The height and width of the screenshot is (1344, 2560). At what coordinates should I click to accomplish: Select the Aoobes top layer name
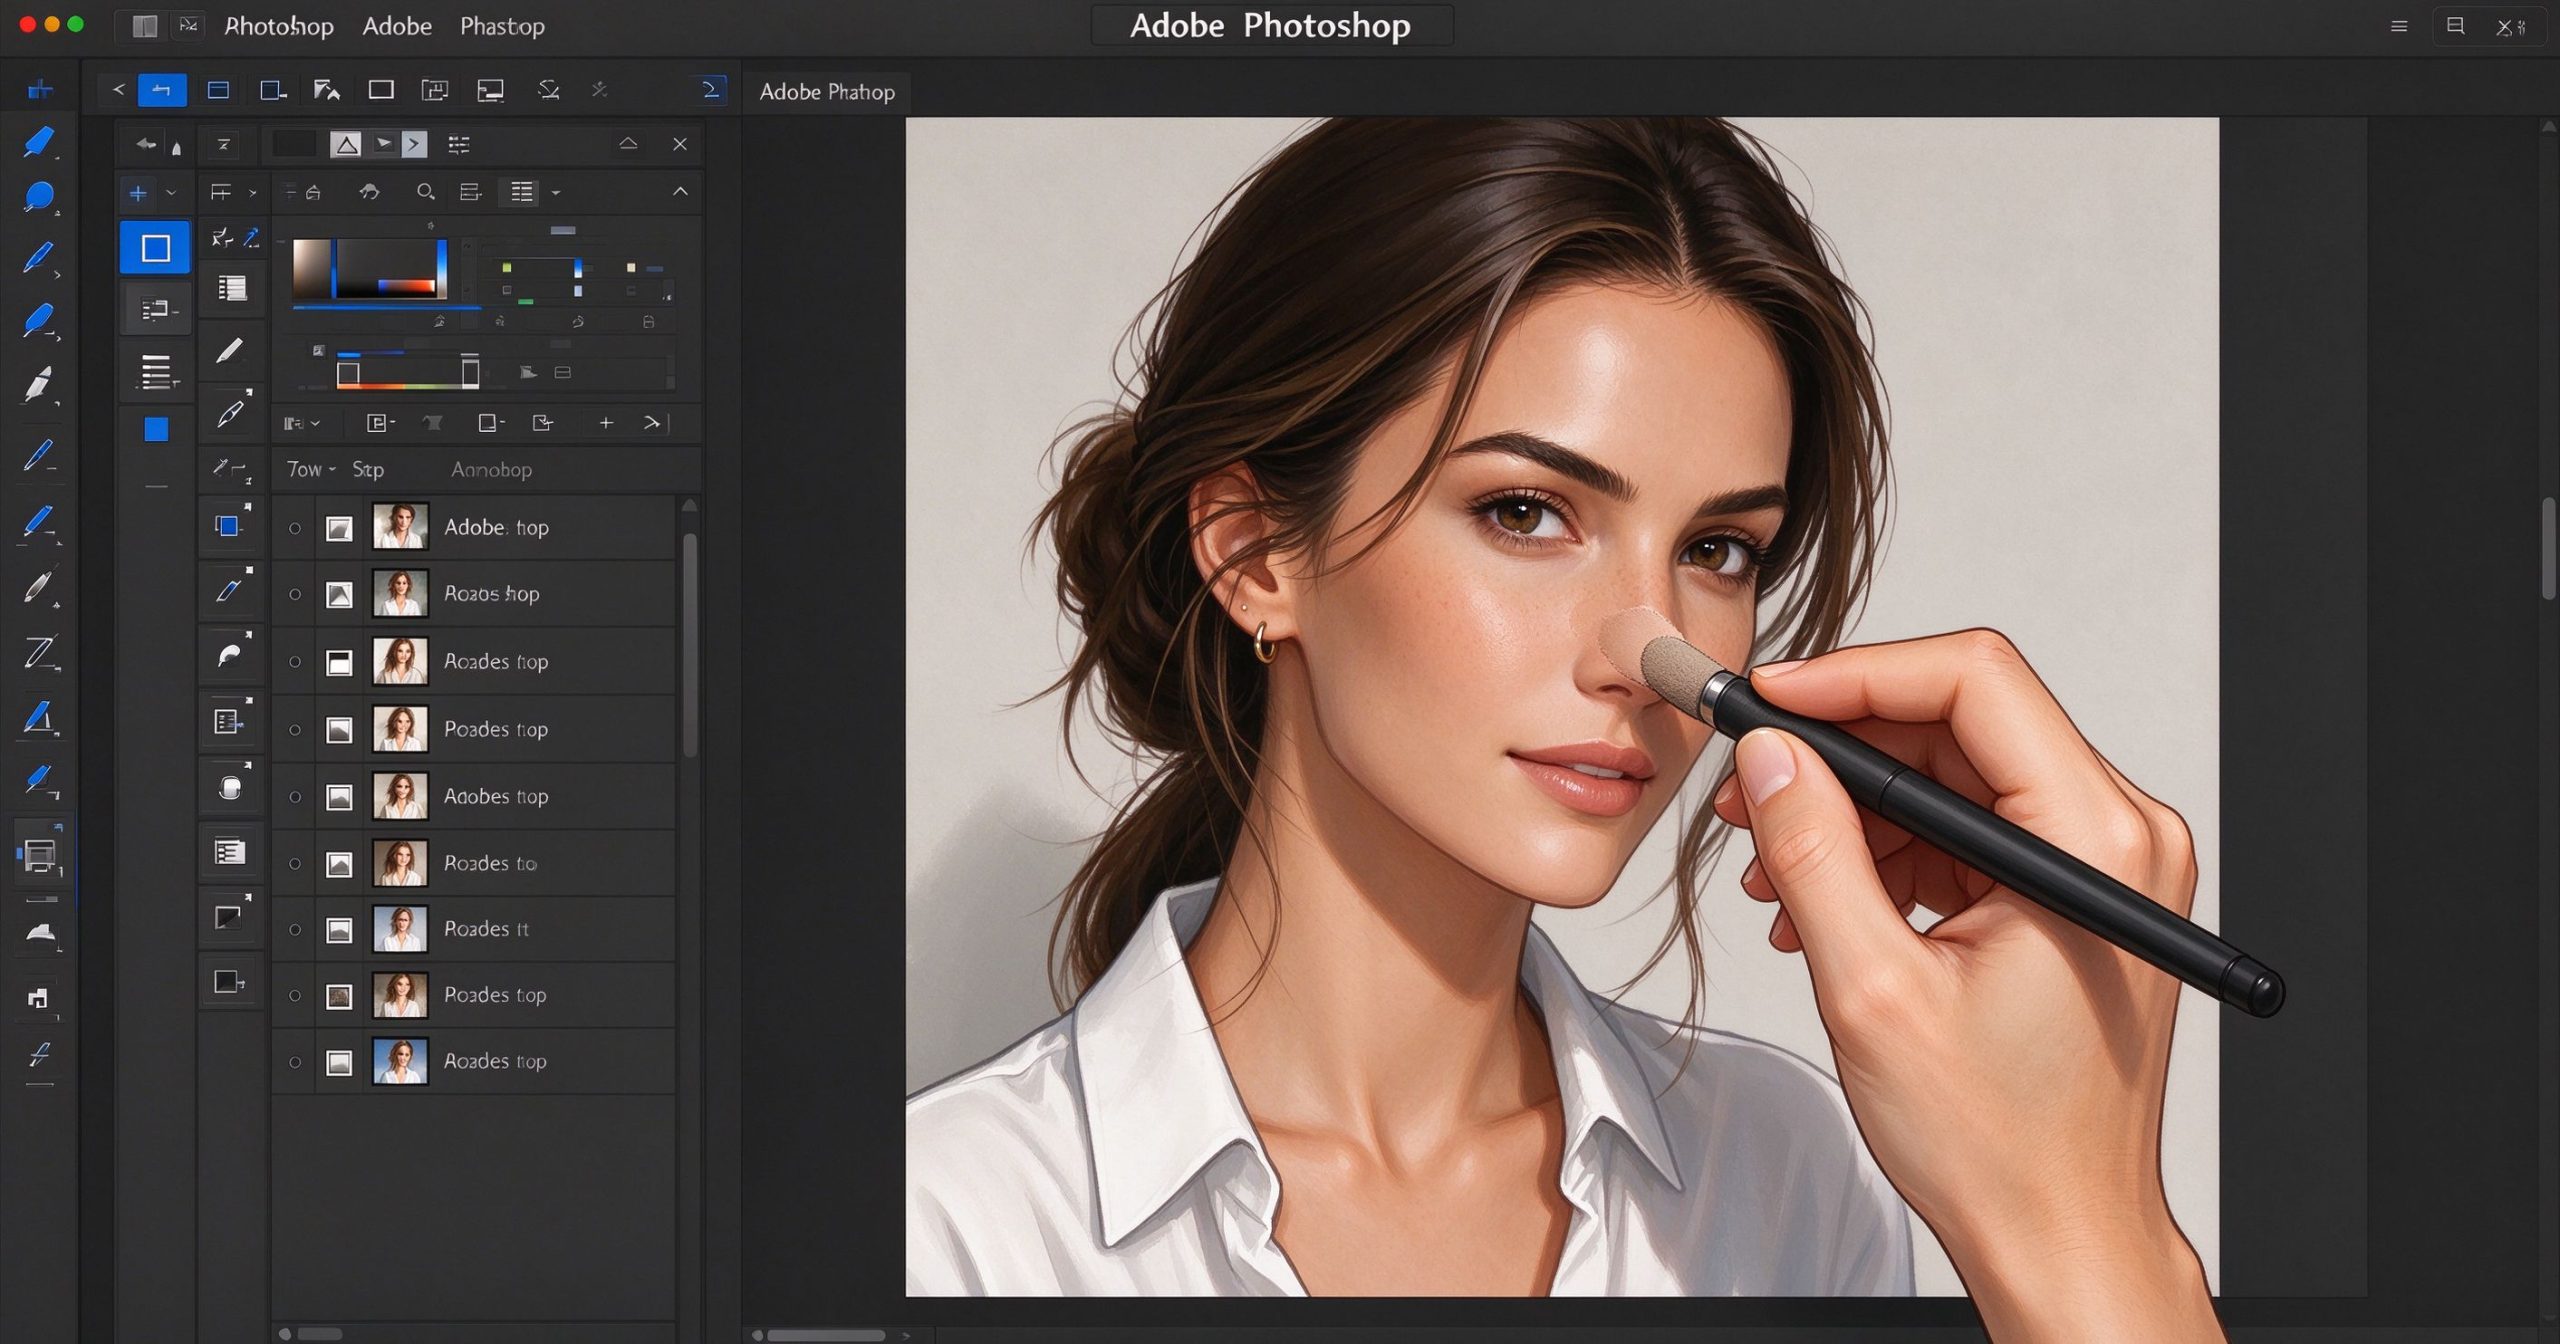[496, 796]
